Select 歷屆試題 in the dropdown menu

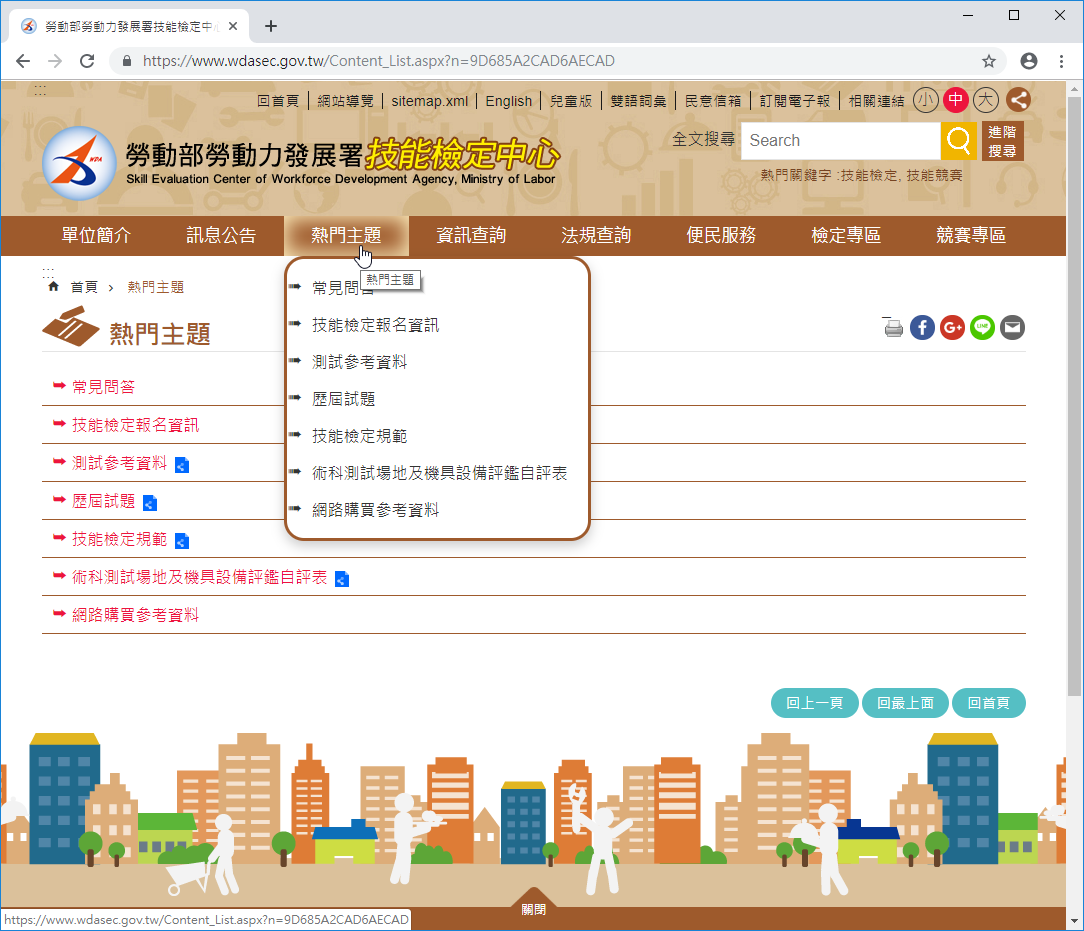click(343, 399)
